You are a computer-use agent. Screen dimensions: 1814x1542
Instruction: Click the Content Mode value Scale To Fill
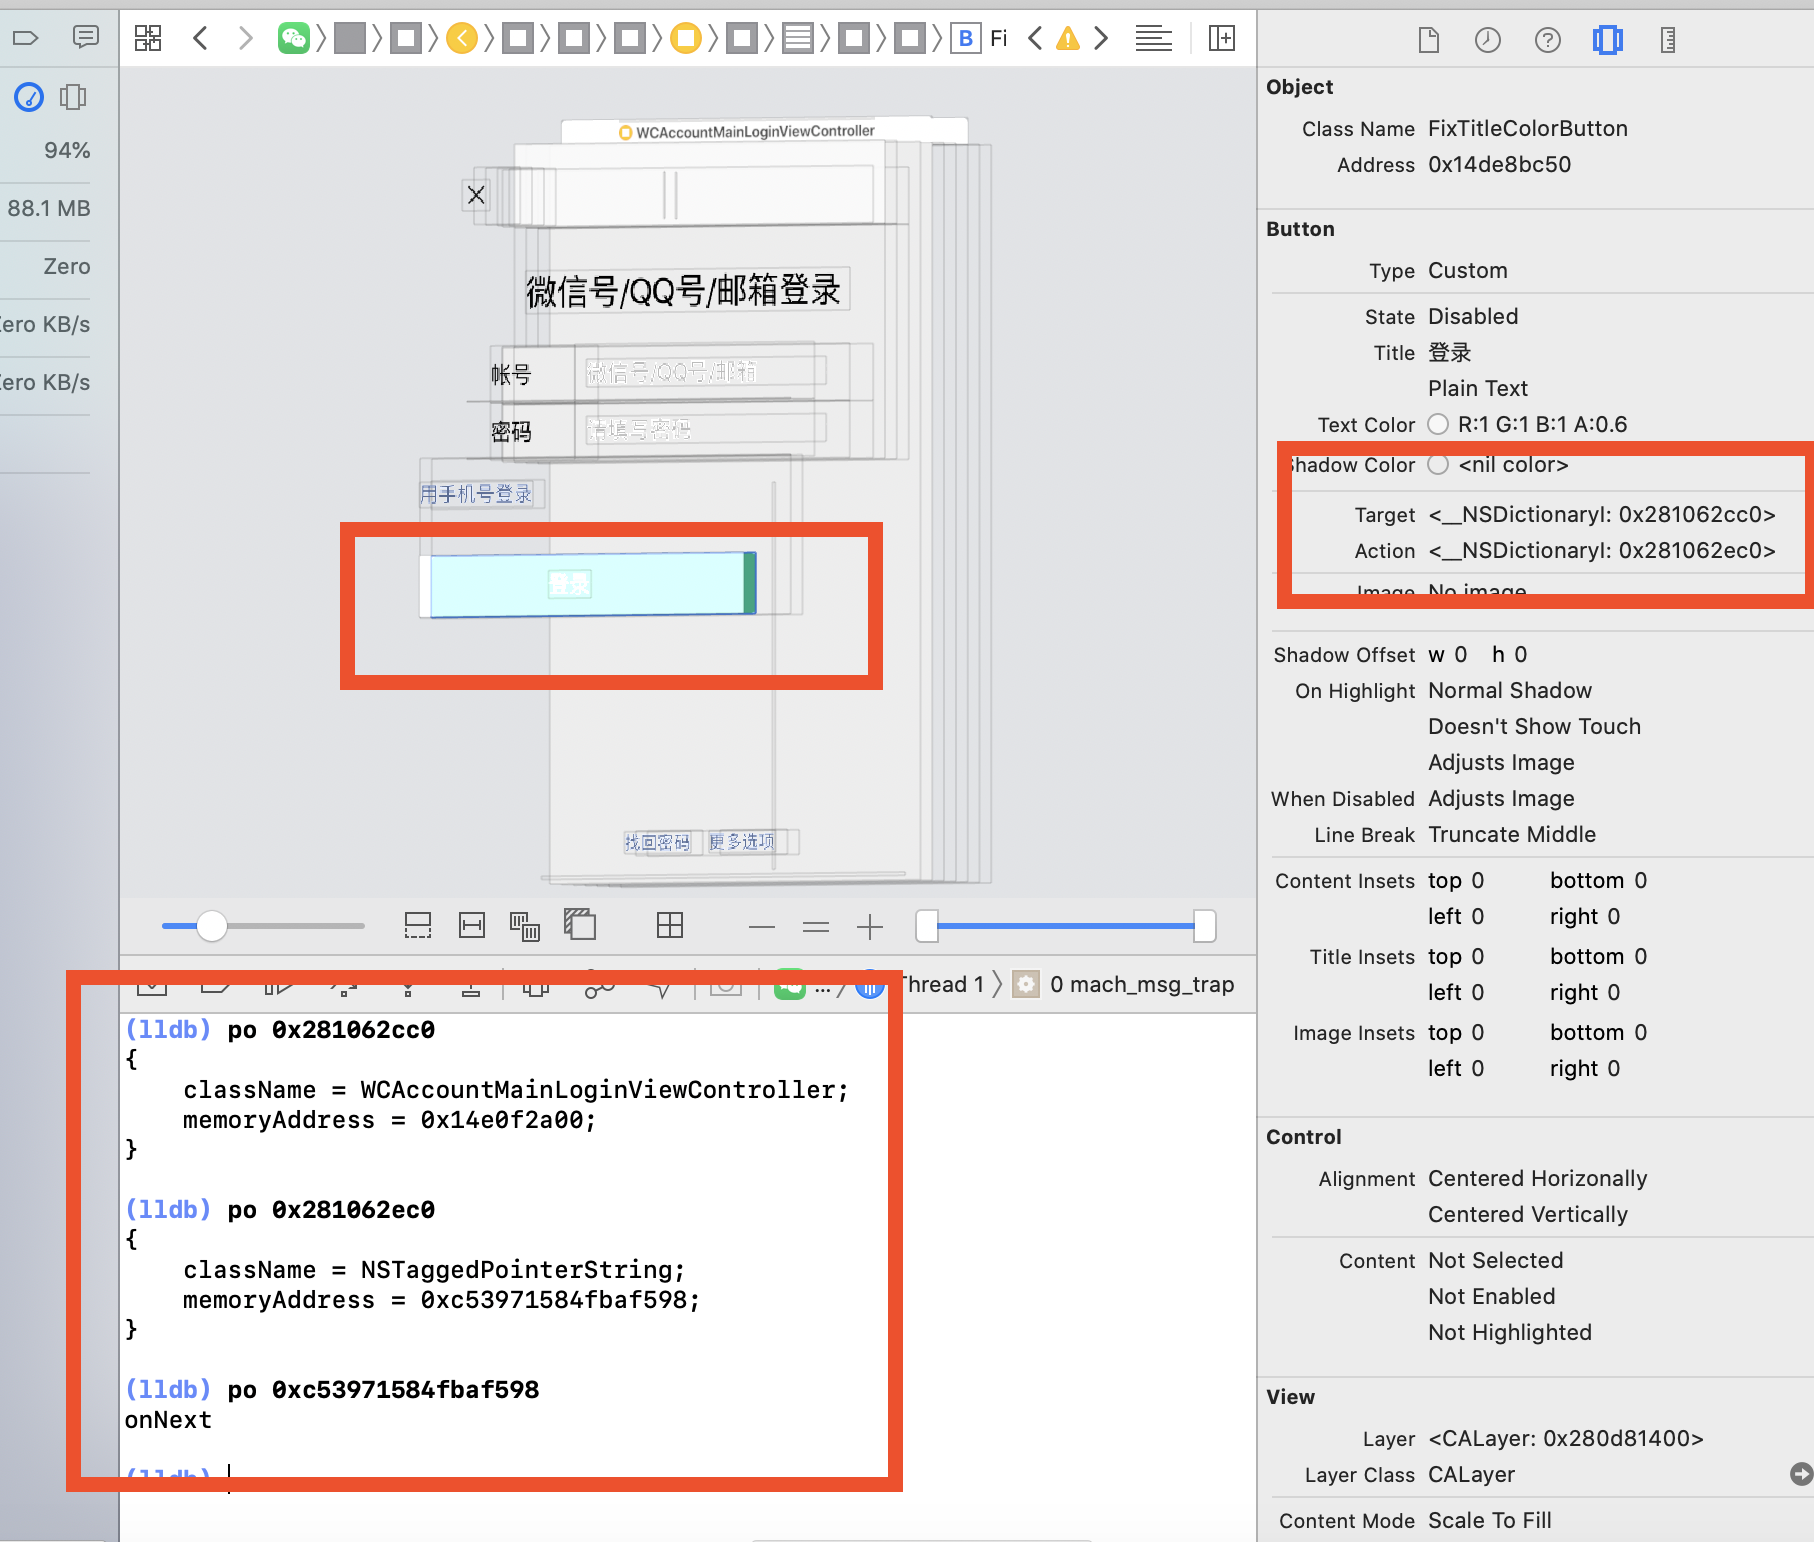(1490, 1520)
